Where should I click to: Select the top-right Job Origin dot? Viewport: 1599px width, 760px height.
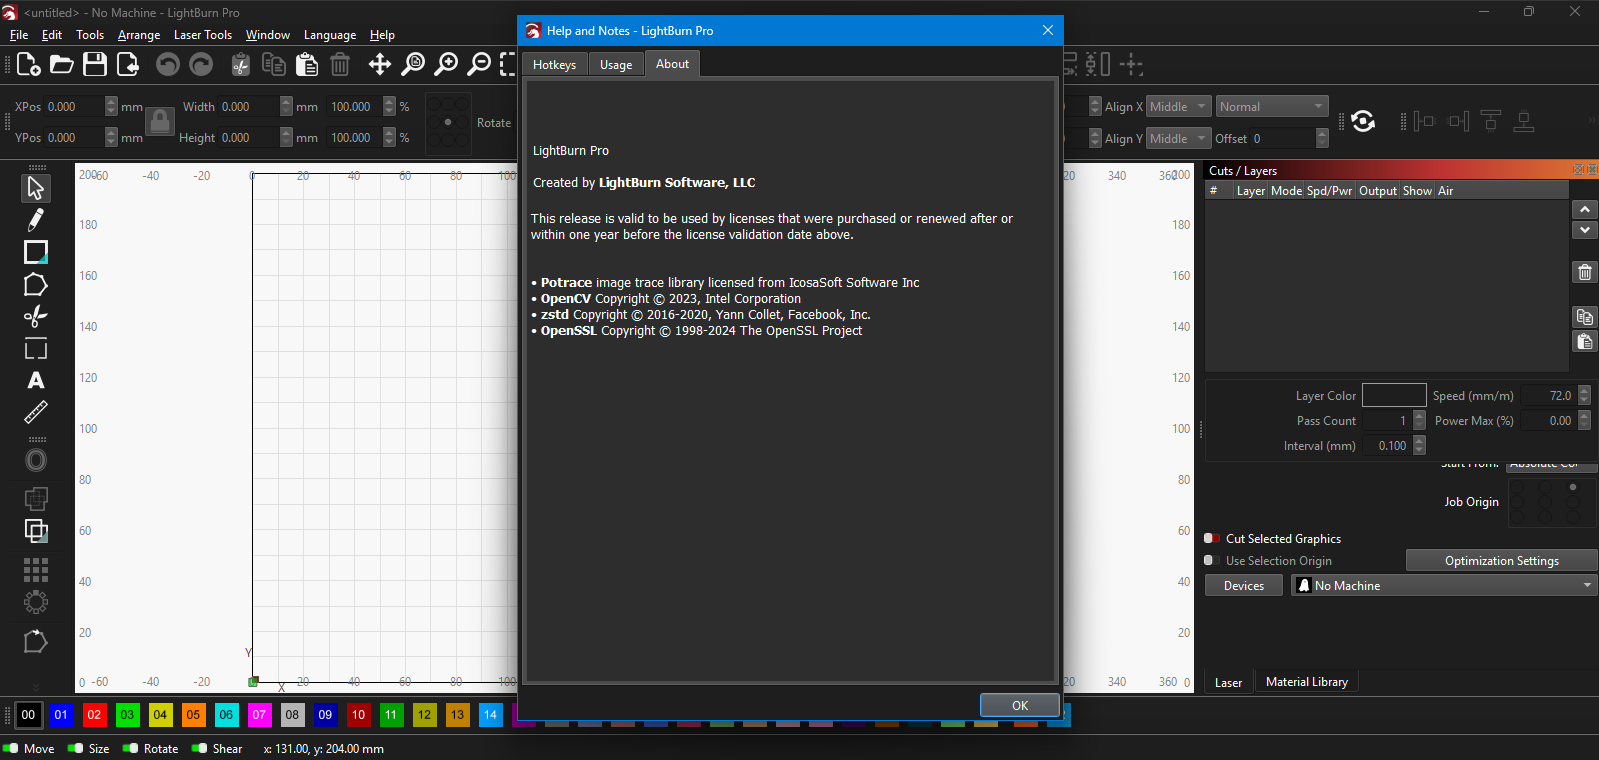1573,487
